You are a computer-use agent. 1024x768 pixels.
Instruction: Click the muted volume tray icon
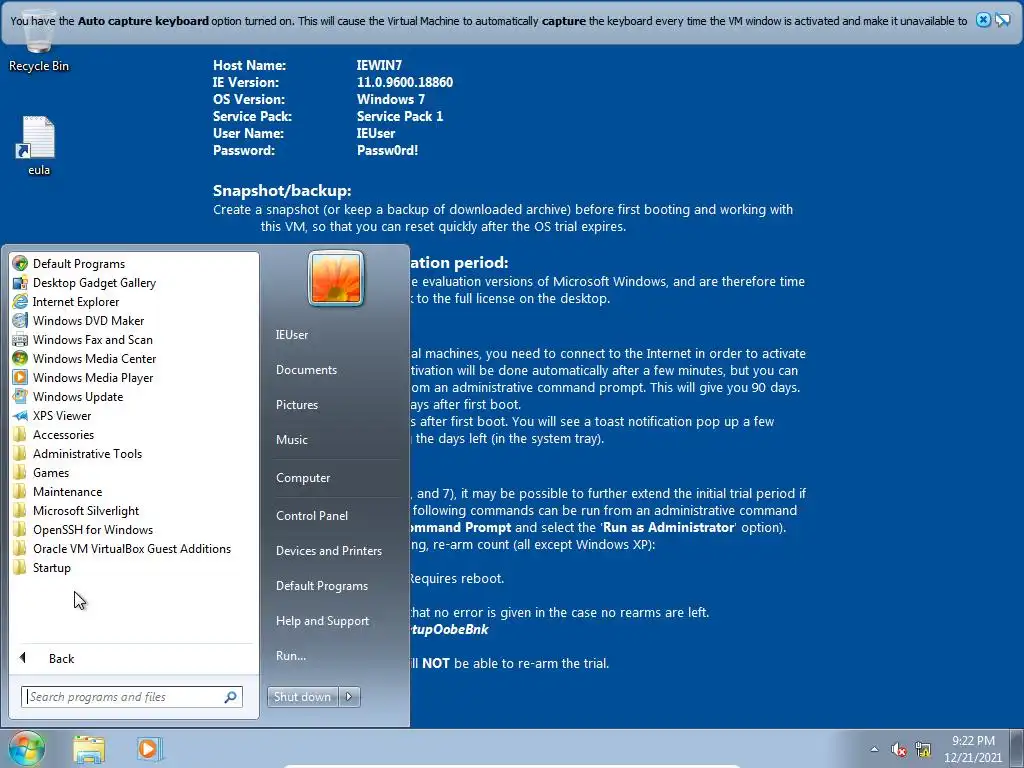(899, 749)
